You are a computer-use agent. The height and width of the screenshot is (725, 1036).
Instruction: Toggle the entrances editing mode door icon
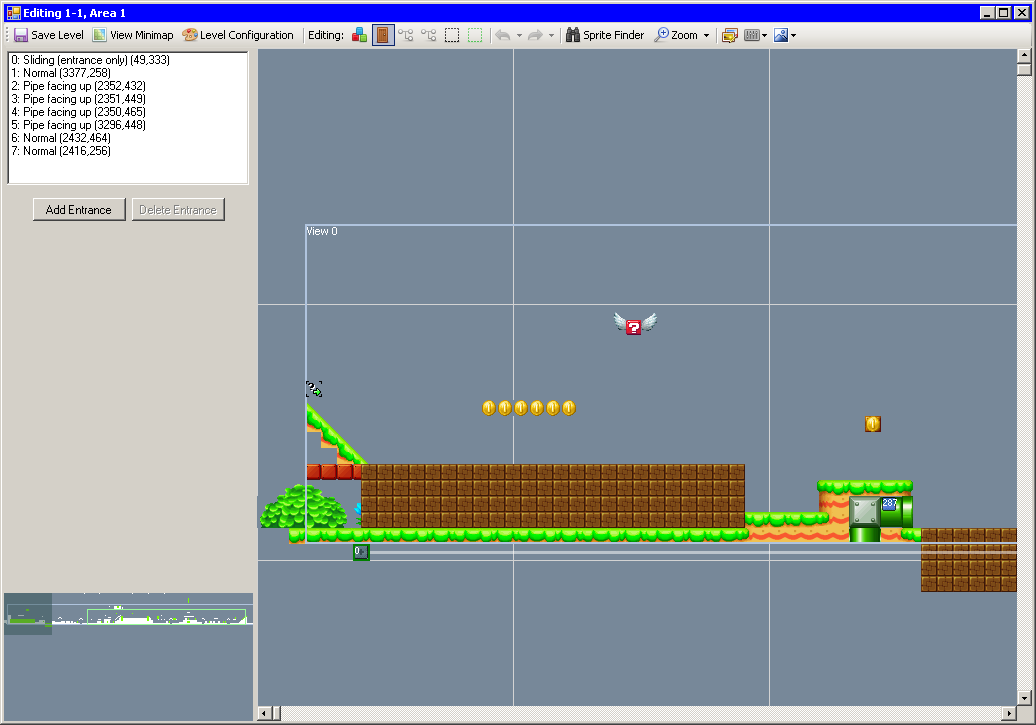[x=382, y=35]
